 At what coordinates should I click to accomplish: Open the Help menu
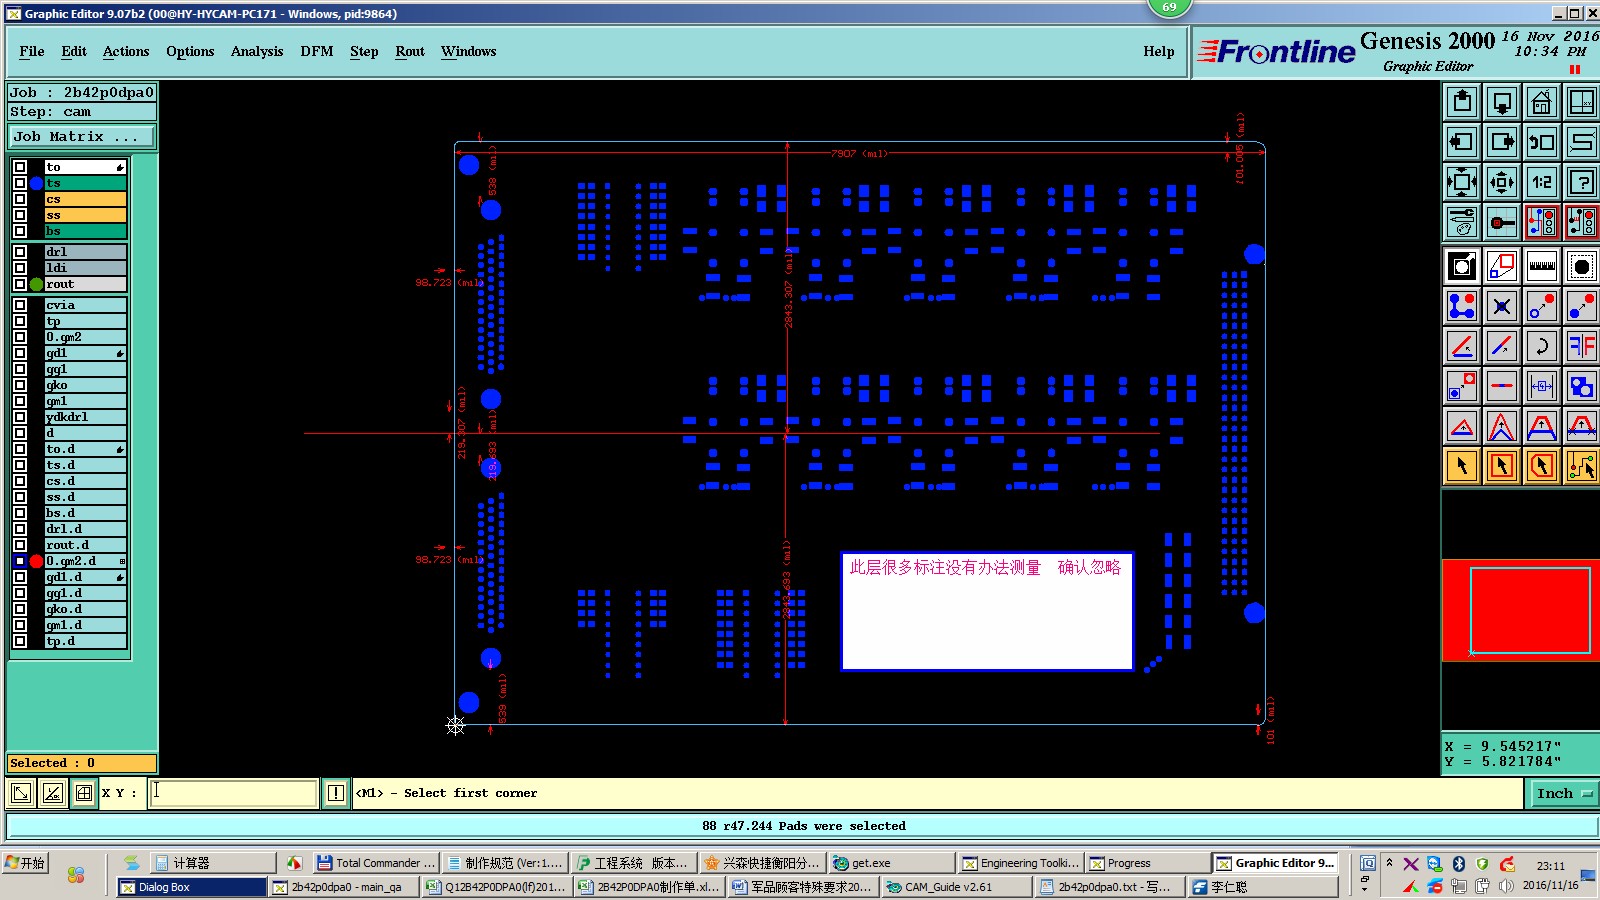pyautogui.click(x=1159, y=51)
